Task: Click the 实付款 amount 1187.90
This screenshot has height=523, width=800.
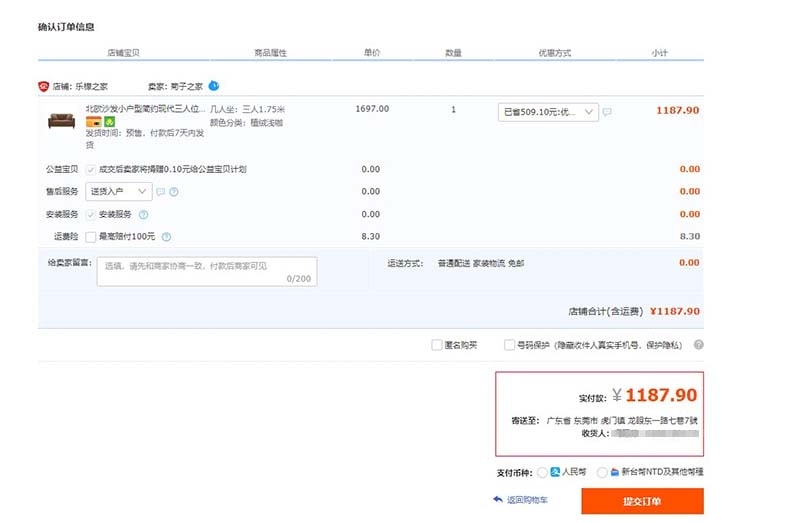Action: tap(661, 395)
